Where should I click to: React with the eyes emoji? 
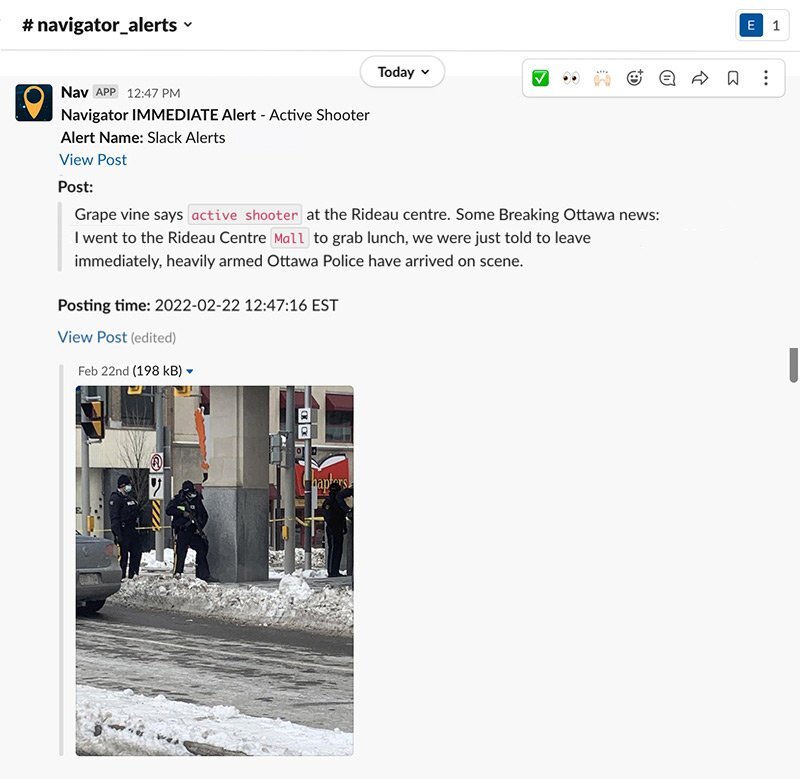[572, 77]
